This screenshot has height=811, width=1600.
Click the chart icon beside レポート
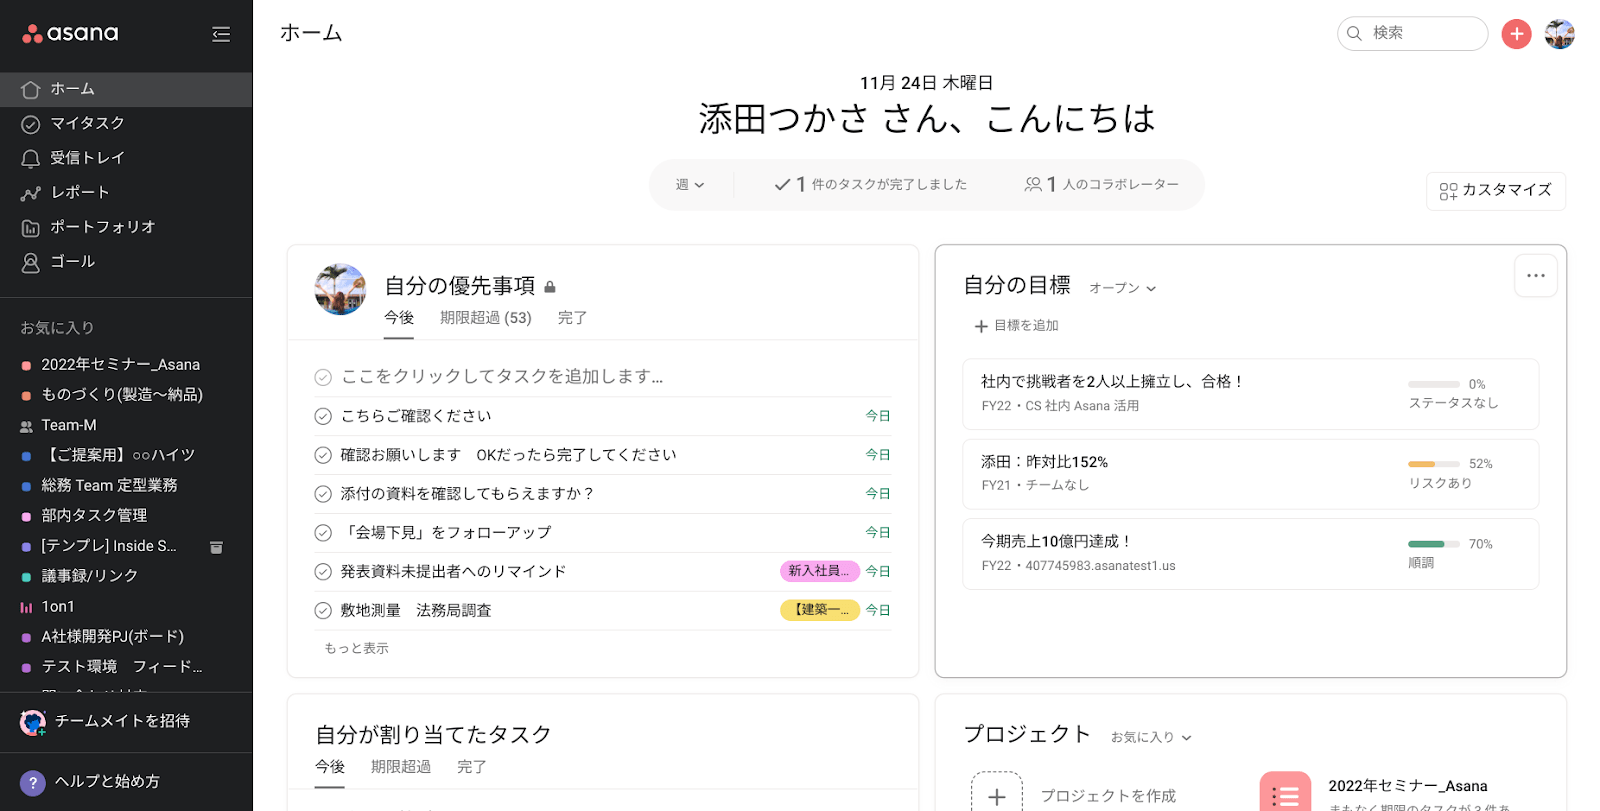click(x=31, y=193)
